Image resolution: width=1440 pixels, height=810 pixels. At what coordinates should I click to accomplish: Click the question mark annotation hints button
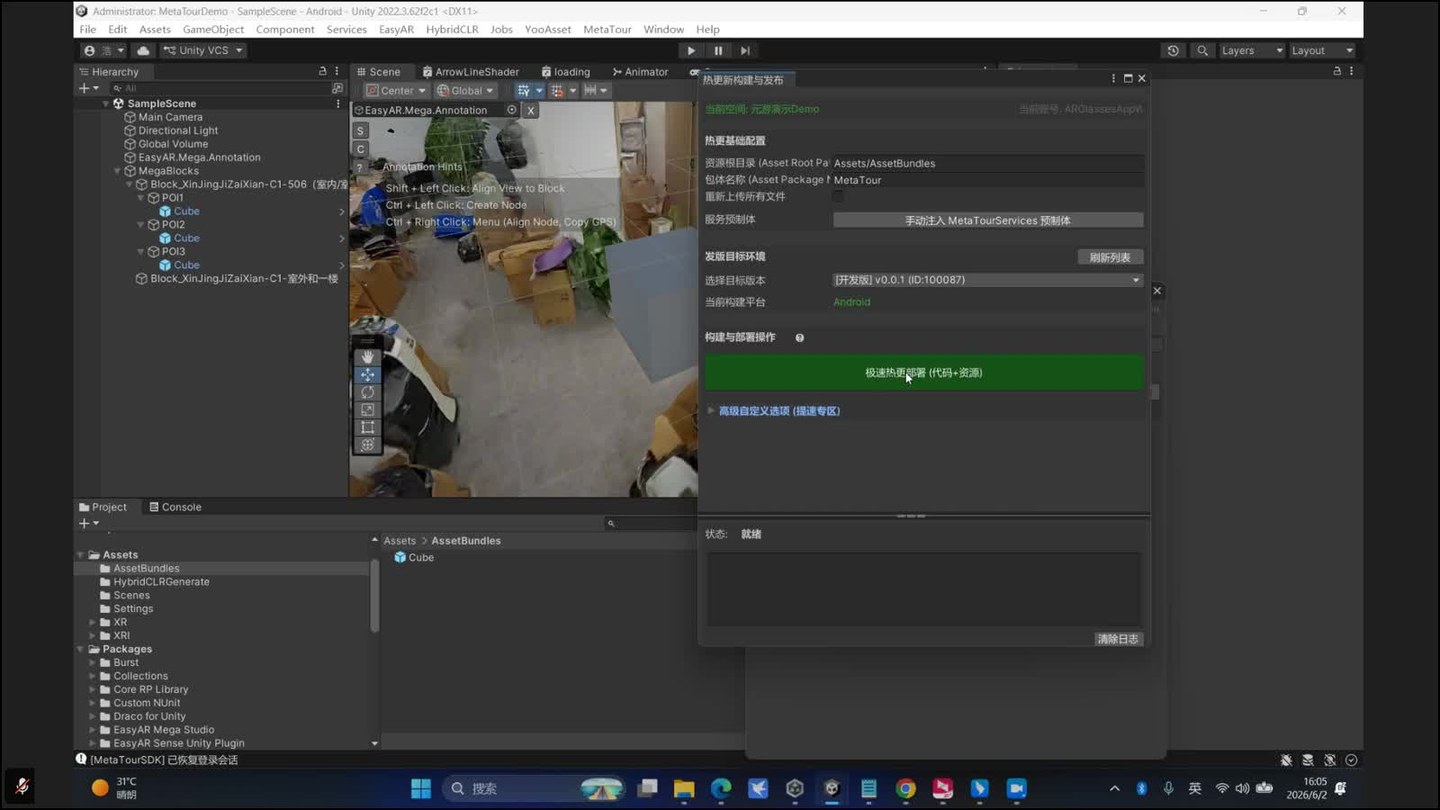point(361,167)
